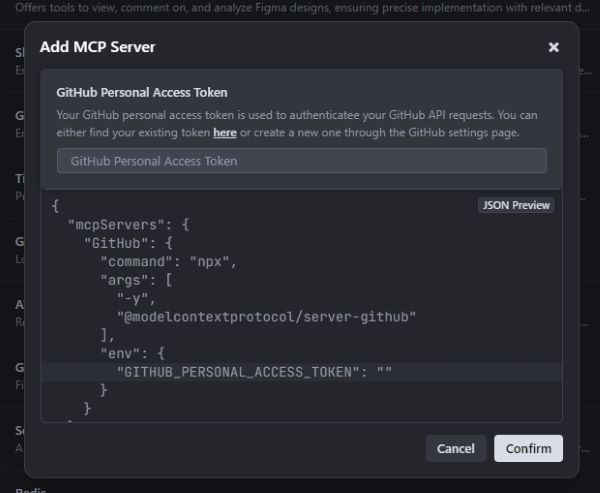Image resolution: width=600 pixels, height=493 pixels.
Task: Close the Add MCP Server dialog
Action: point(553,47)
